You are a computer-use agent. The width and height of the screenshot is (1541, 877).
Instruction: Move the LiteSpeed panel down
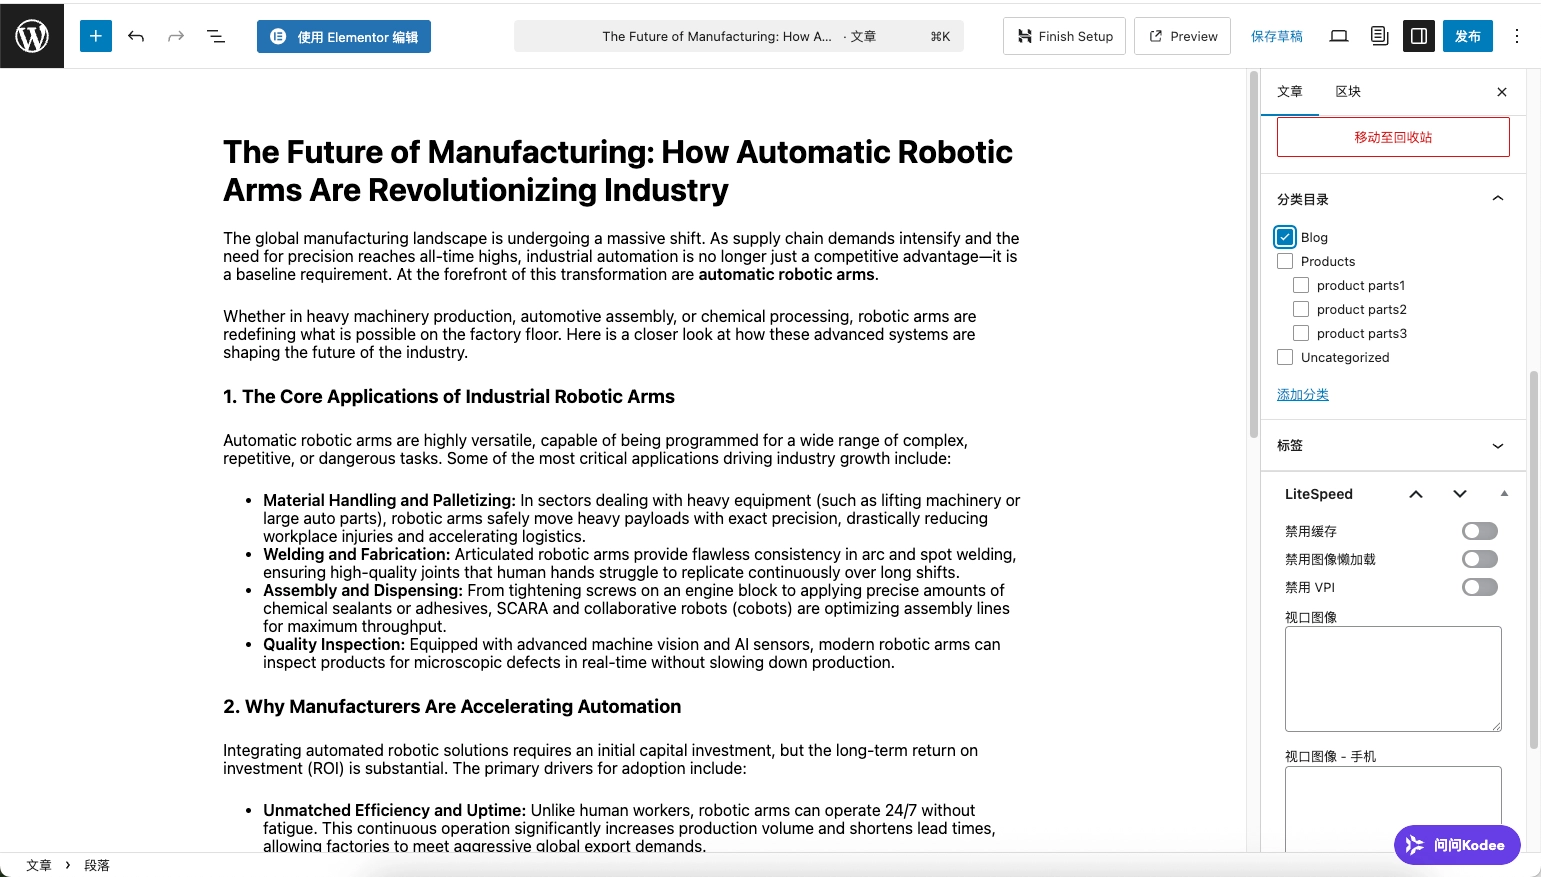(x=1460, y=494)
